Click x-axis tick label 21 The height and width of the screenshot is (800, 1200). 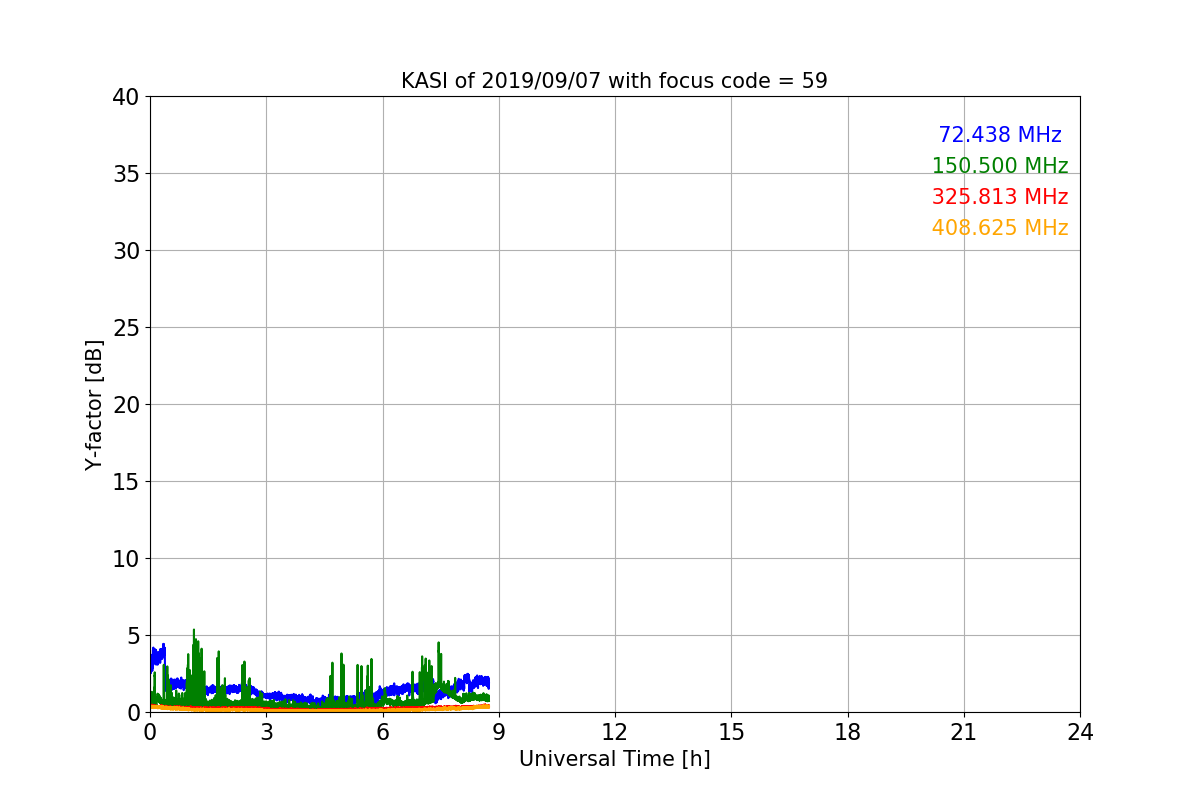[964, 732]
